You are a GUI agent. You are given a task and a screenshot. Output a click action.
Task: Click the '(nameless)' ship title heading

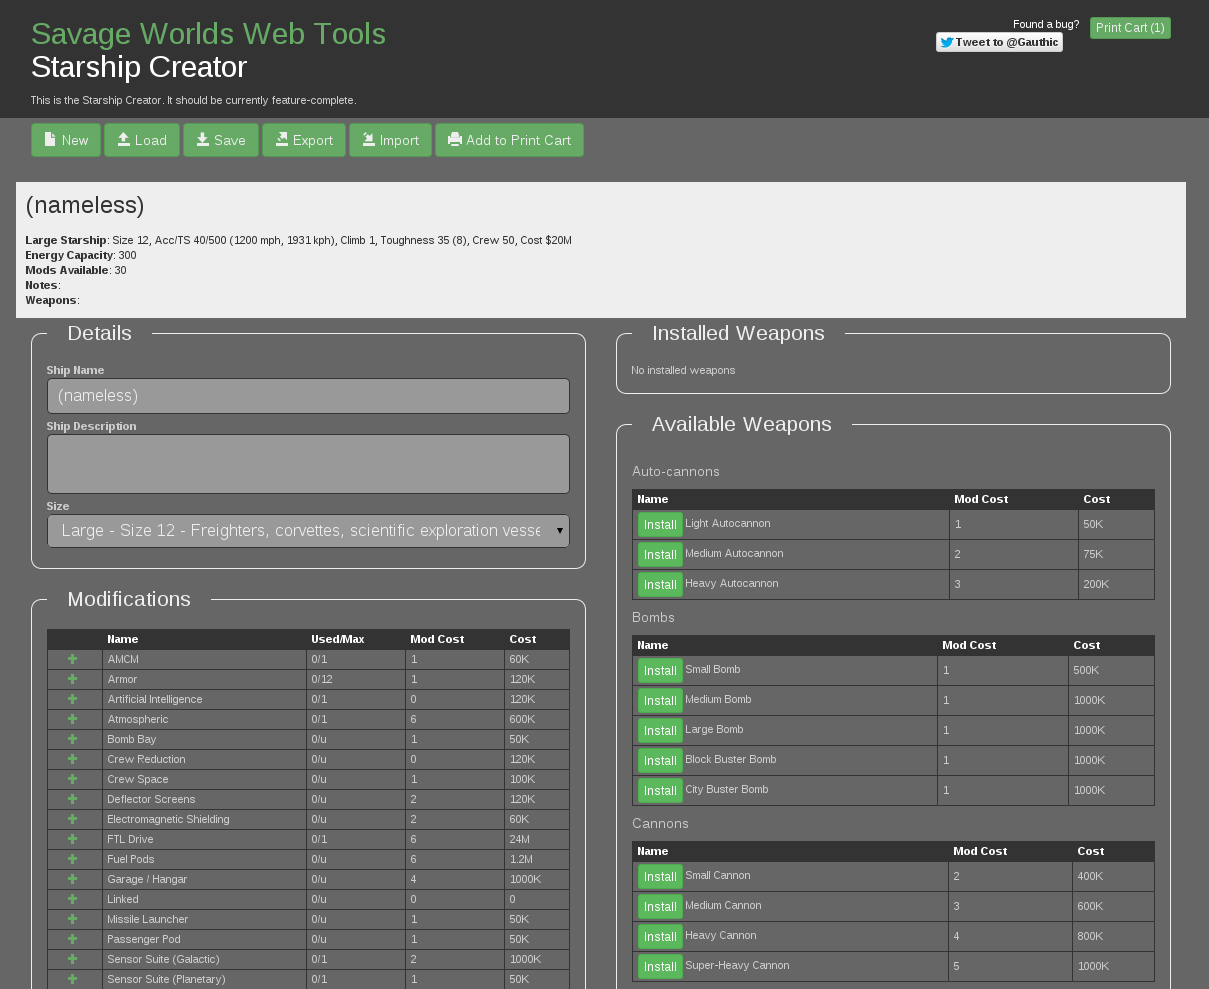click(x=85, y=205)
